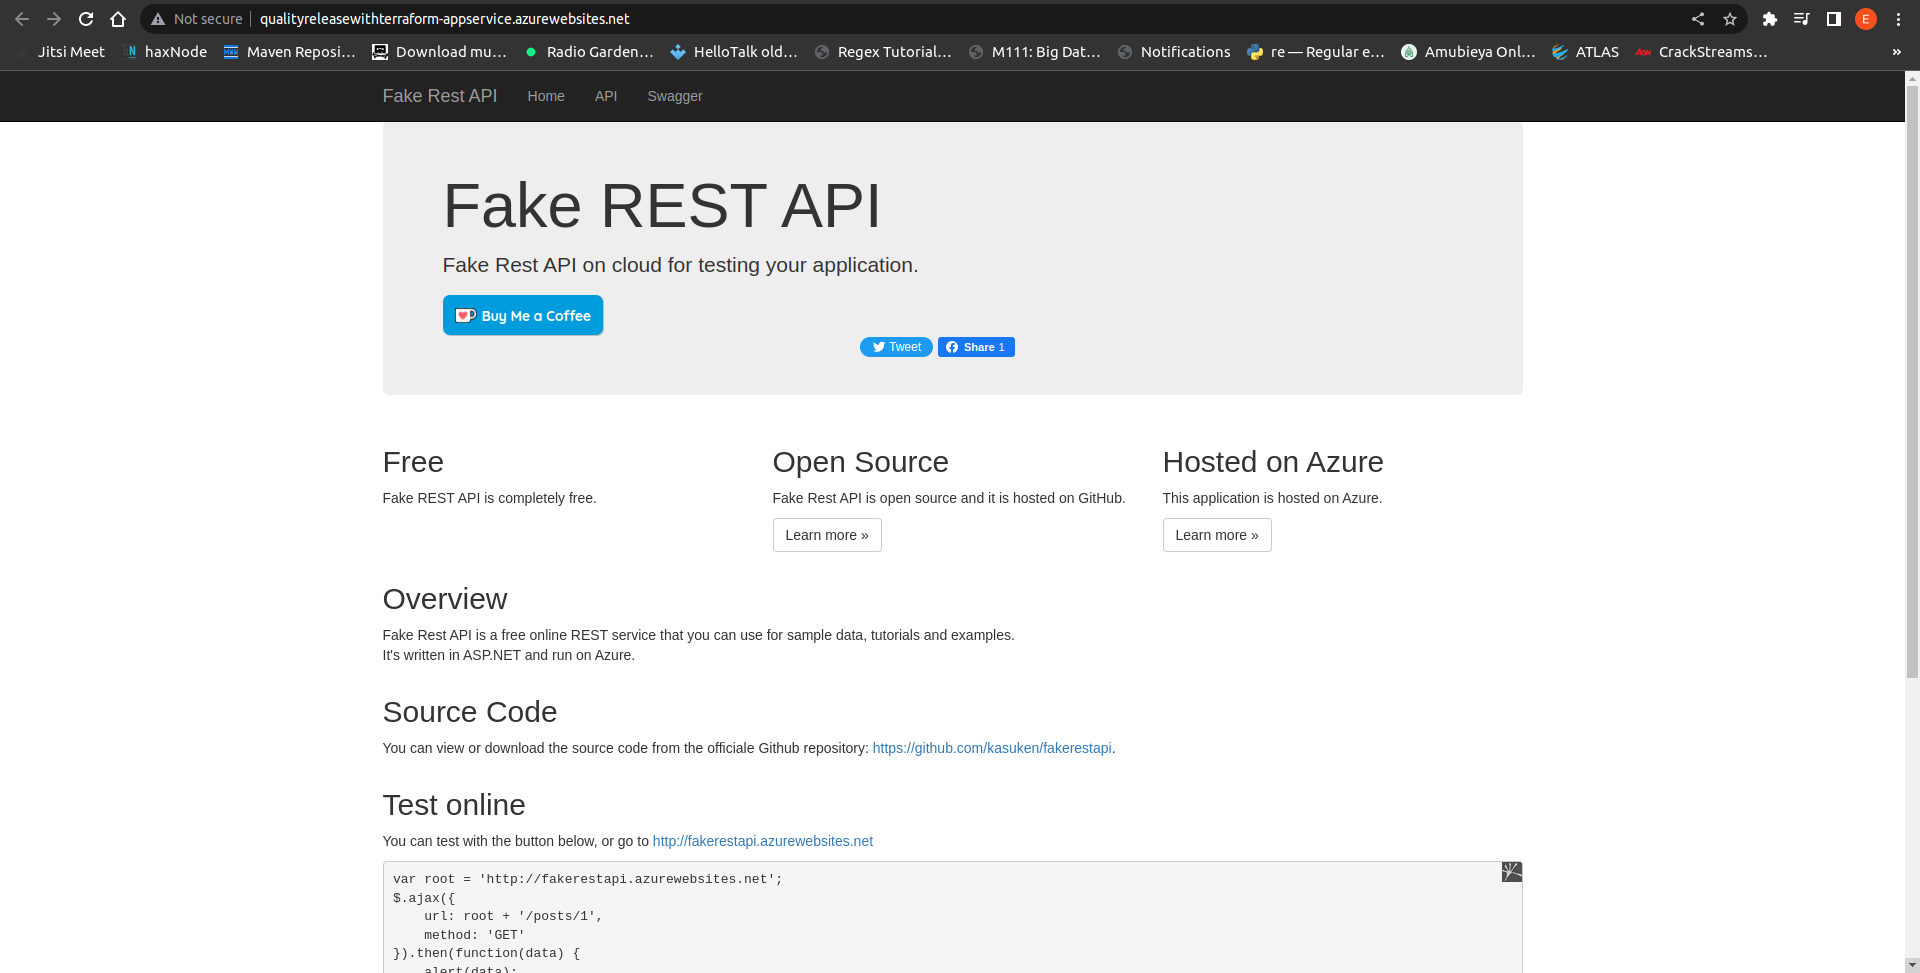This screenshot has height=973, width=1920.
Task: Toggle the browser side panel icon
Action: [1833, 19]
